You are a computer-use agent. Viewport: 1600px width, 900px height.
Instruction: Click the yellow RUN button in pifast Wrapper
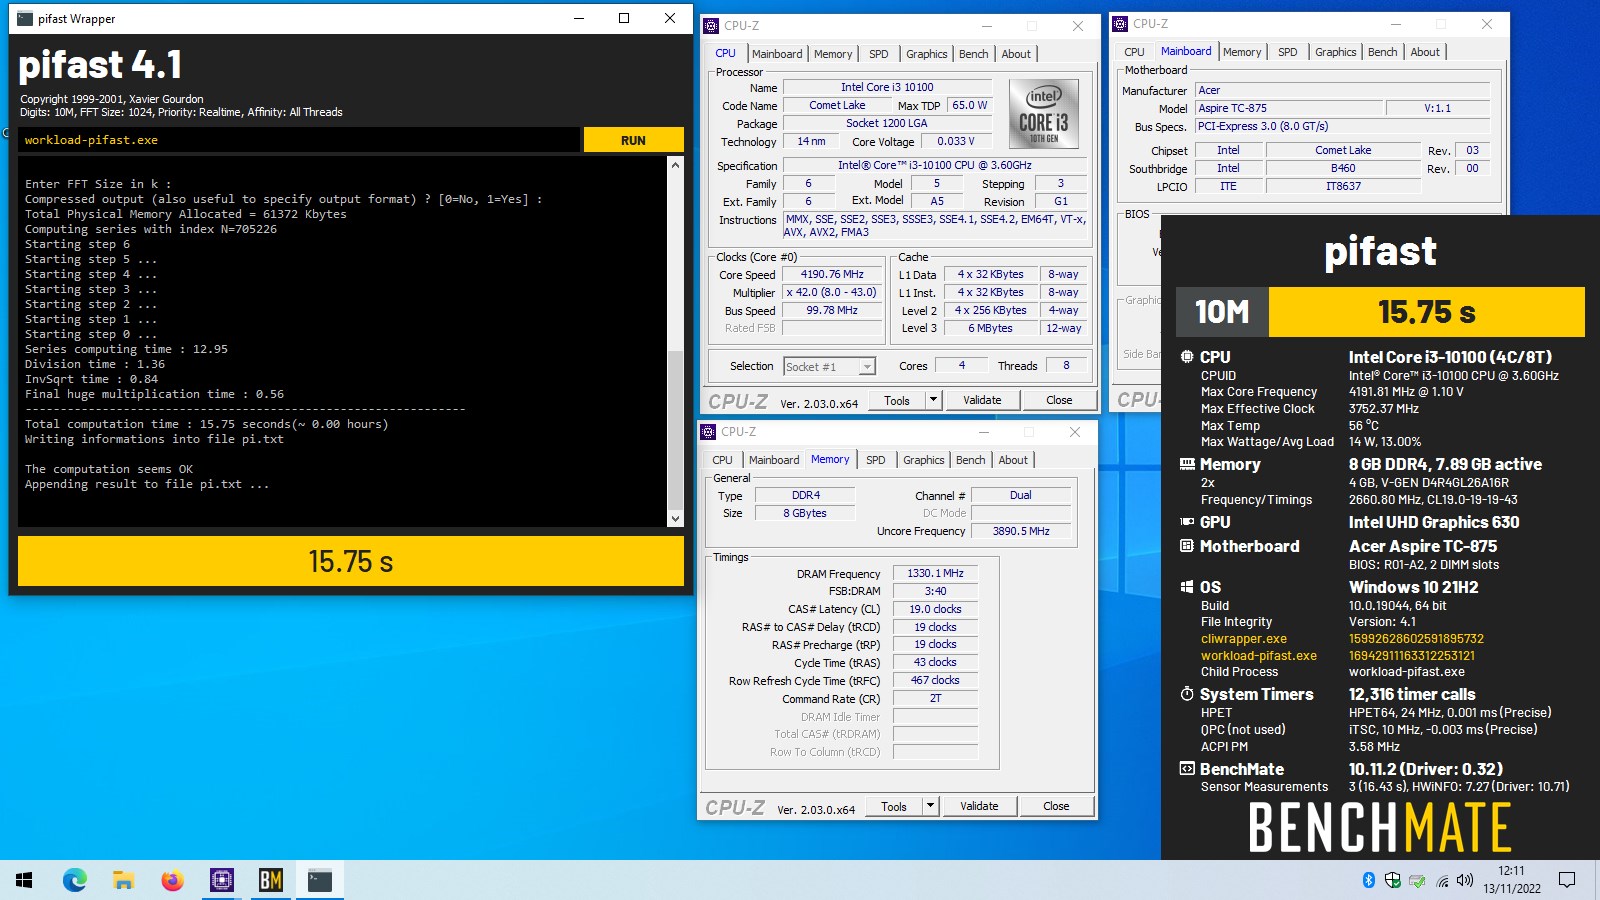click(633, 140)
